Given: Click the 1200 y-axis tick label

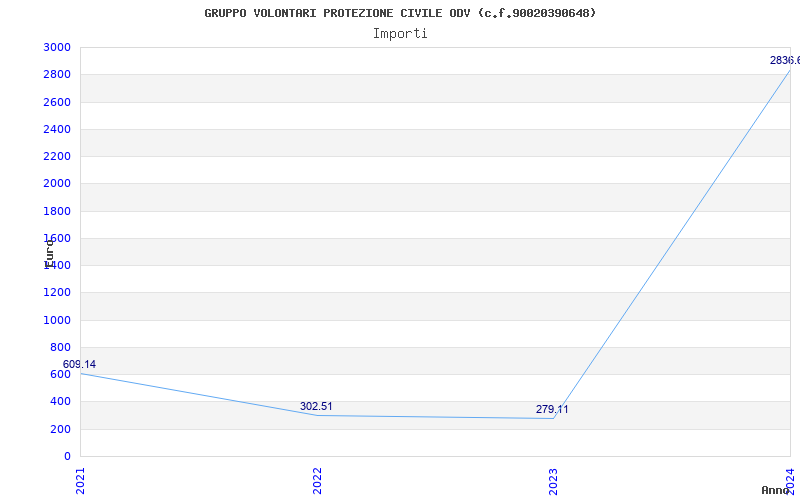Looking at the screenshot, I should [x=57, y=292].
